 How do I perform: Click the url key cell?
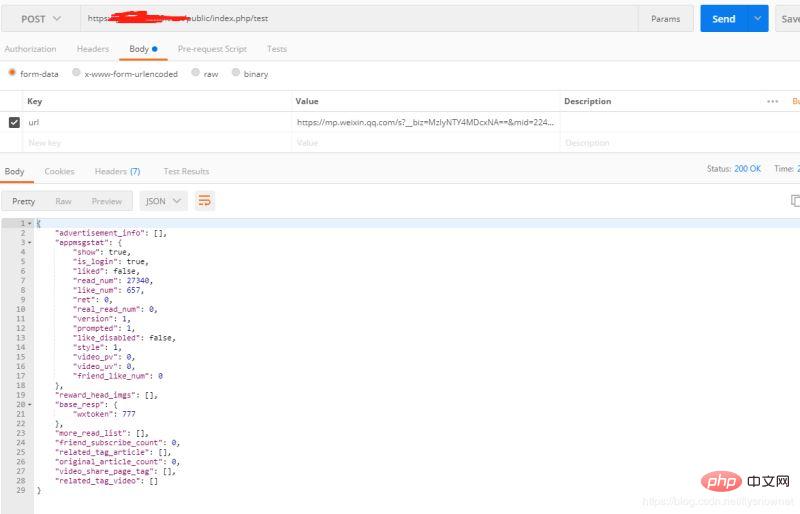pyautogui.click(x=157, y=123)
